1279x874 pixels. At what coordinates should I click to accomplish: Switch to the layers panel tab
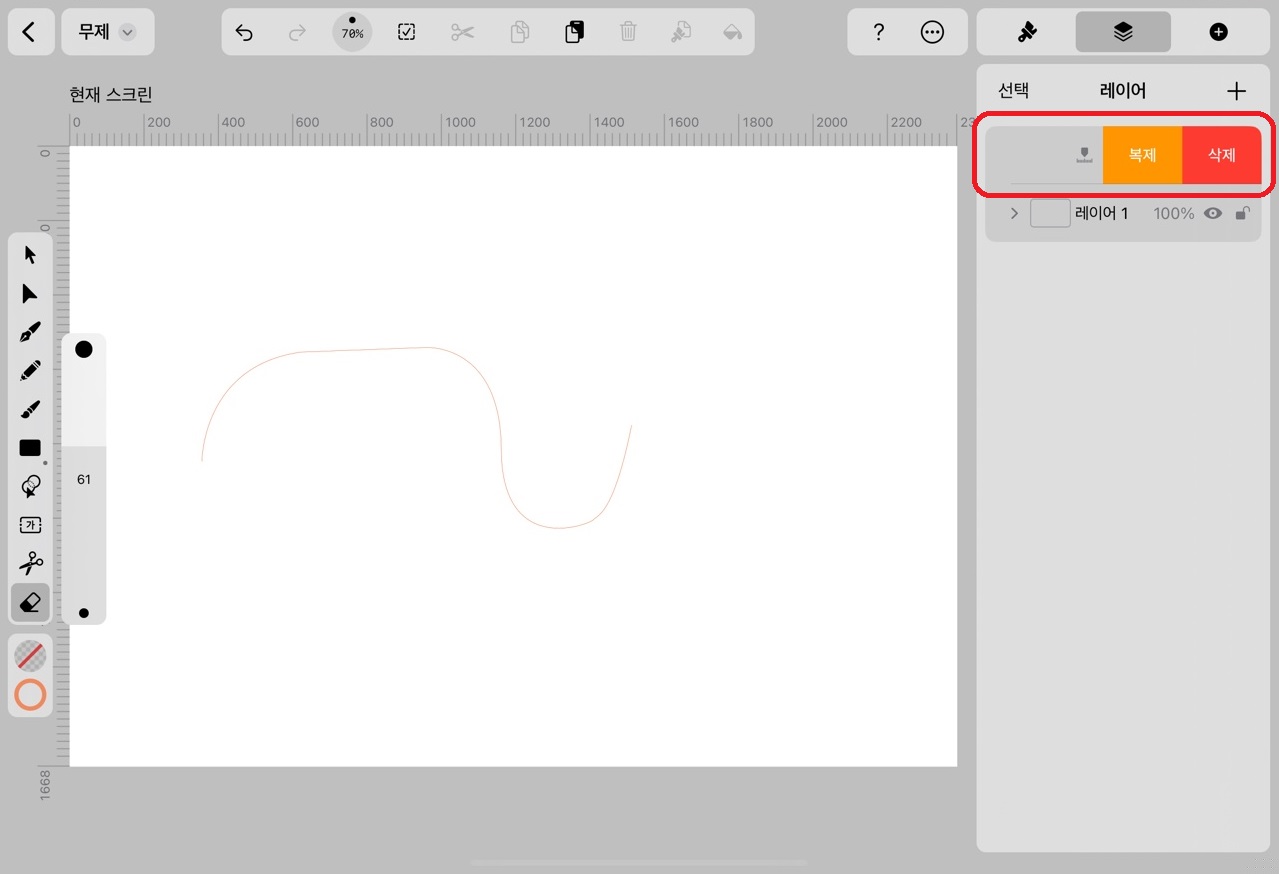tap(1123, 32)
